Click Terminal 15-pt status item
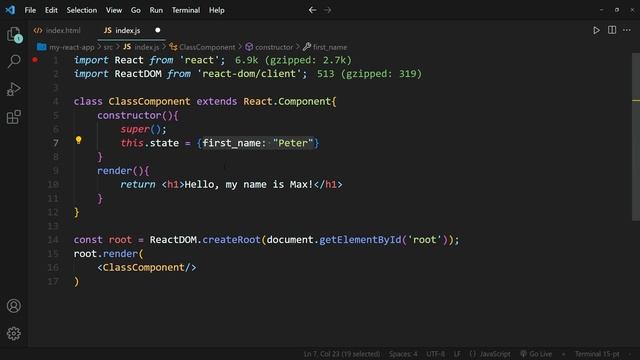Viewport: 640px width, 360px height. [597, 354]
